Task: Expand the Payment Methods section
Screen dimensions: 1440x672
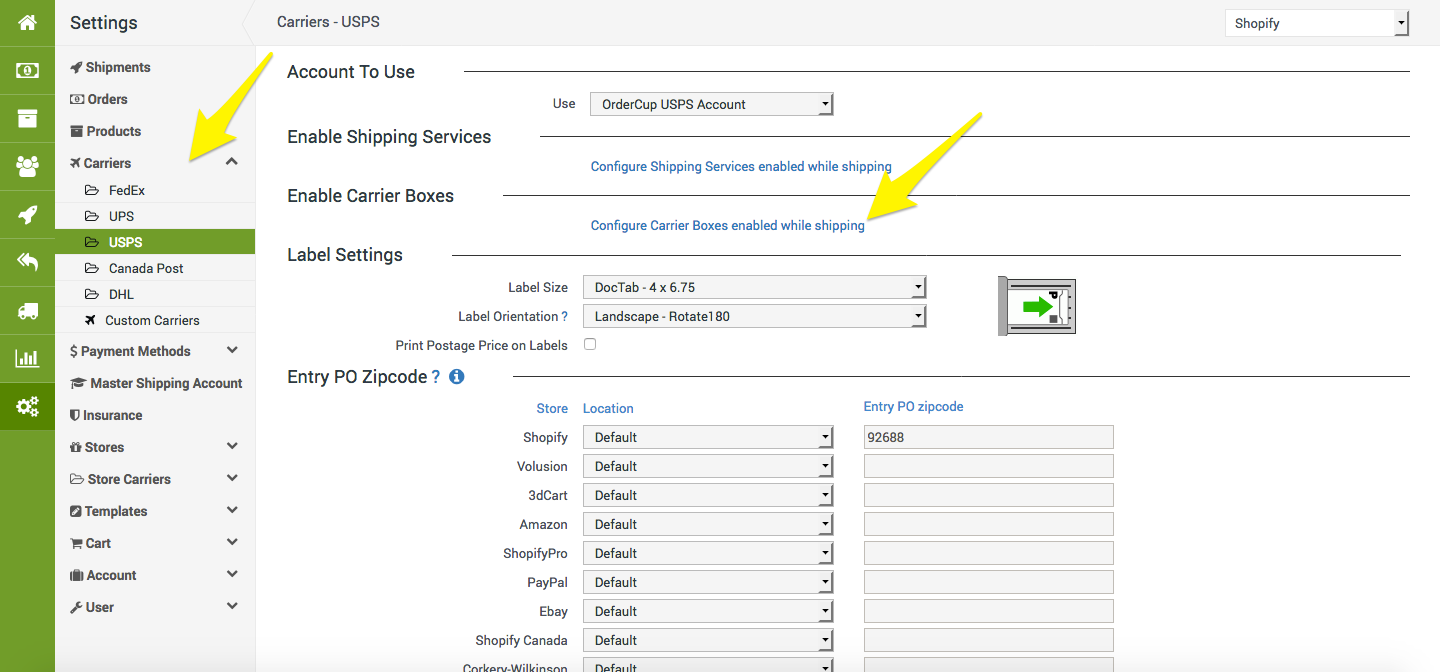Action: click(232, 350)
